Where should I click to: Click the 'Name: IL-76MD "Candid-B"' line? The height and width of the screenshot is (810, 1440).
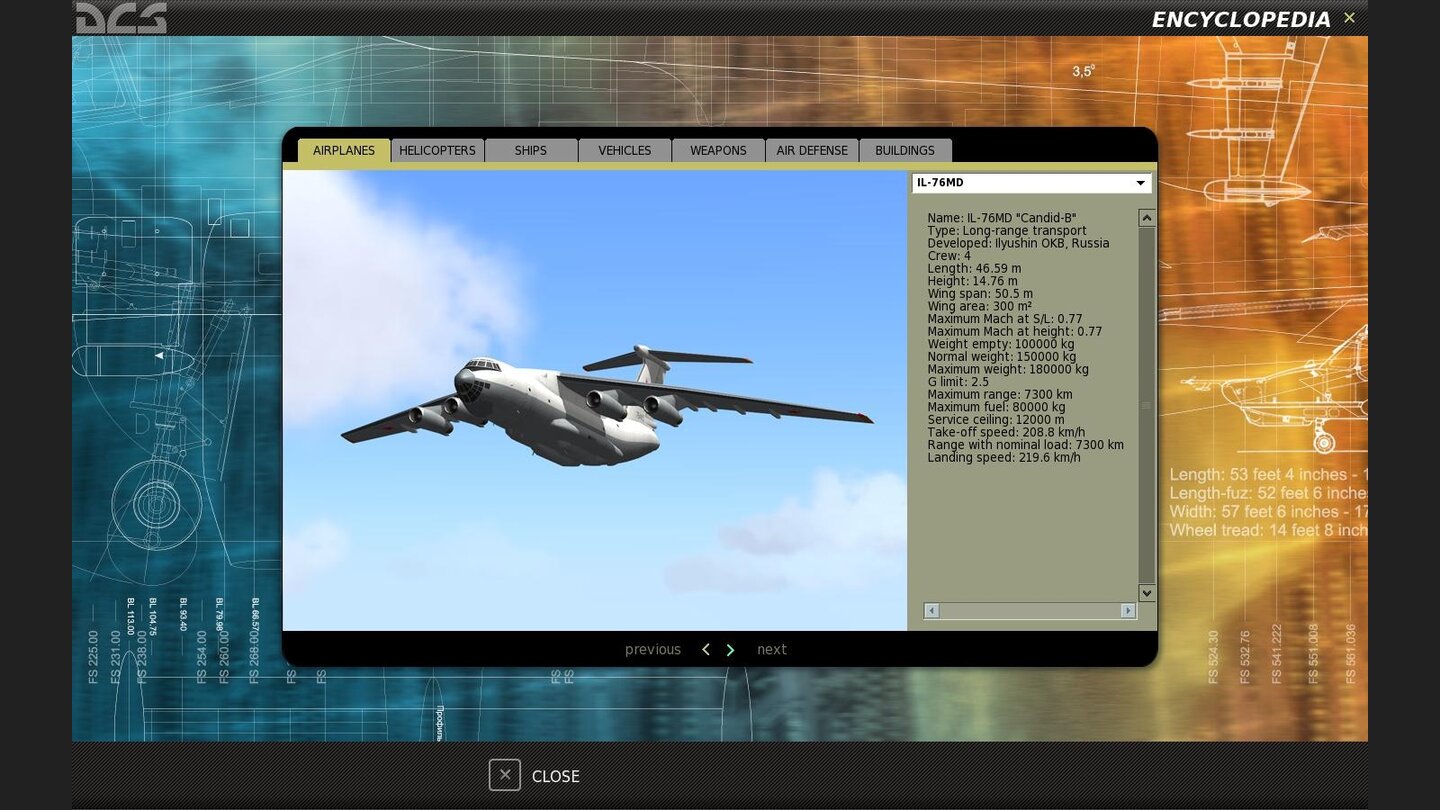pos(1002,218)
